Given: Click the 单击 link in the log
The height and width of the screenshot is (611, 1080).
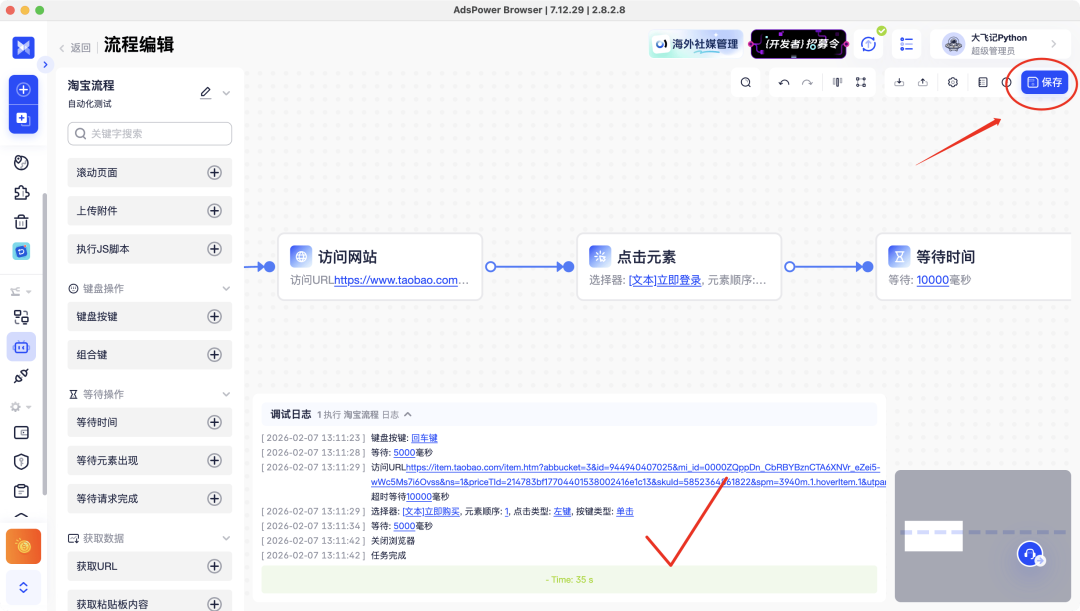Looking at the screenshot, I should point(625,511).
